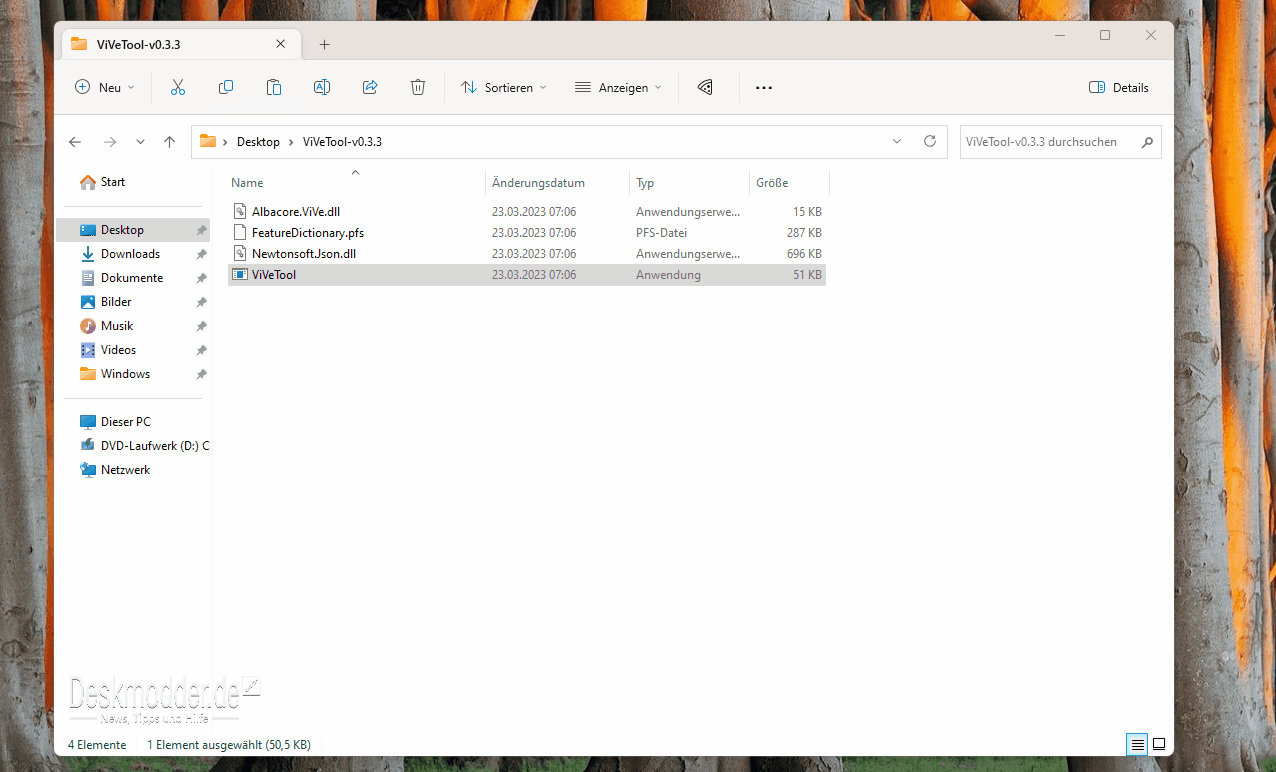This screenshot has height=772, width=1276.
Task: Click the 696 KB size cell
Action: pos(804,254)
